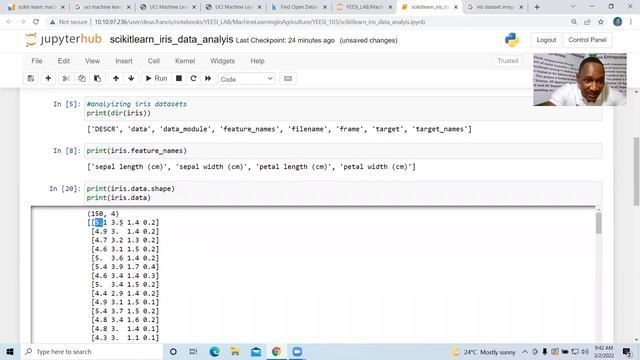This screenshot has height=360, width=640.
Task: Switch to the scikit-learn machine learning tab
Action: 36,7
